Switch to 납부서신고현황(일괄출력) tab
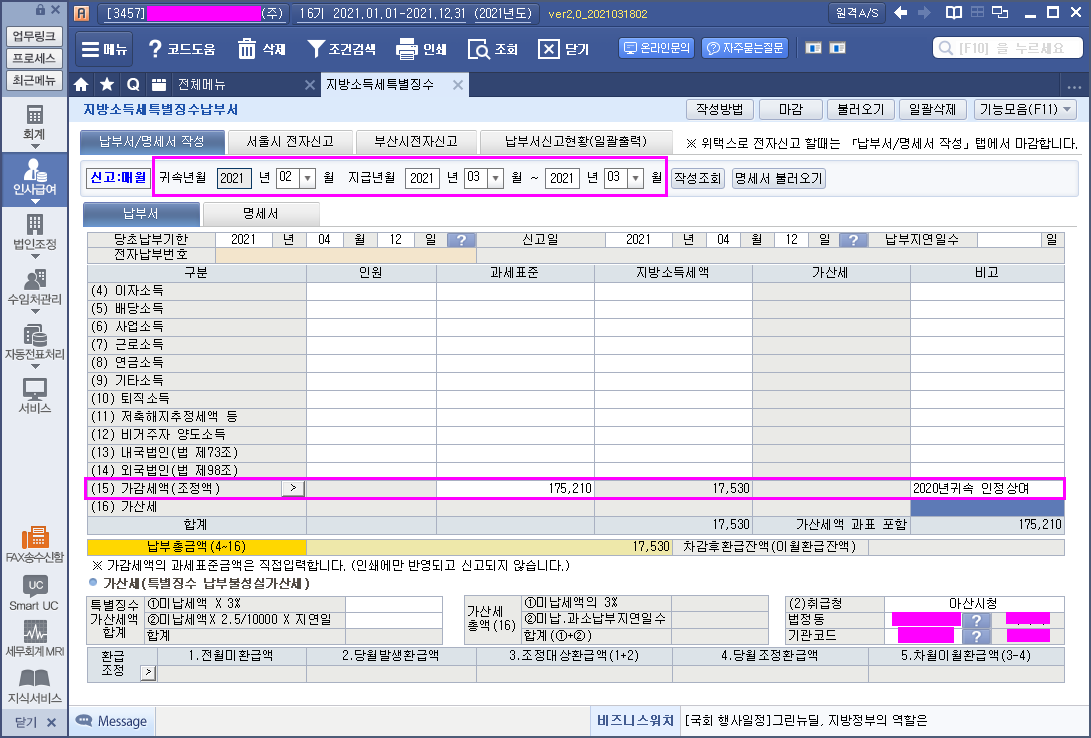Image resolution: width=1091 pixels, height=738 pixels. (576, 141)
